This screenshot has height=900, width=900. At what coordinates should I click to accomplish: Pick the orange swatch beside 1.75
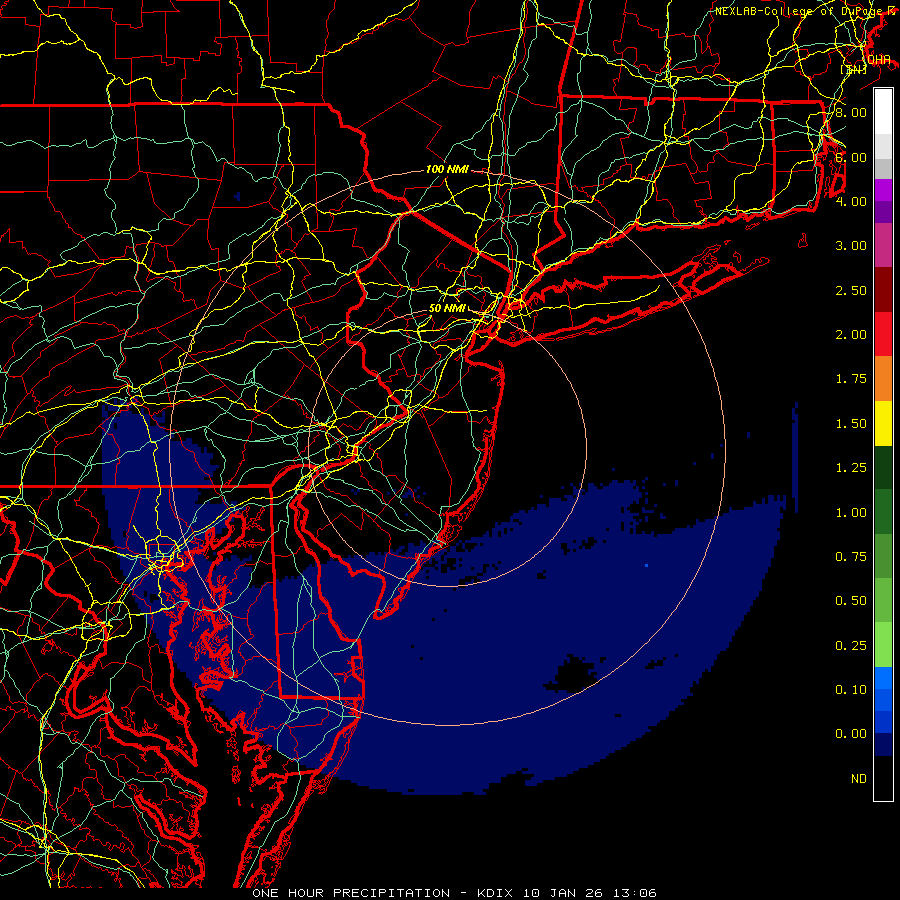pyautogui.click(x=883, y=379)
